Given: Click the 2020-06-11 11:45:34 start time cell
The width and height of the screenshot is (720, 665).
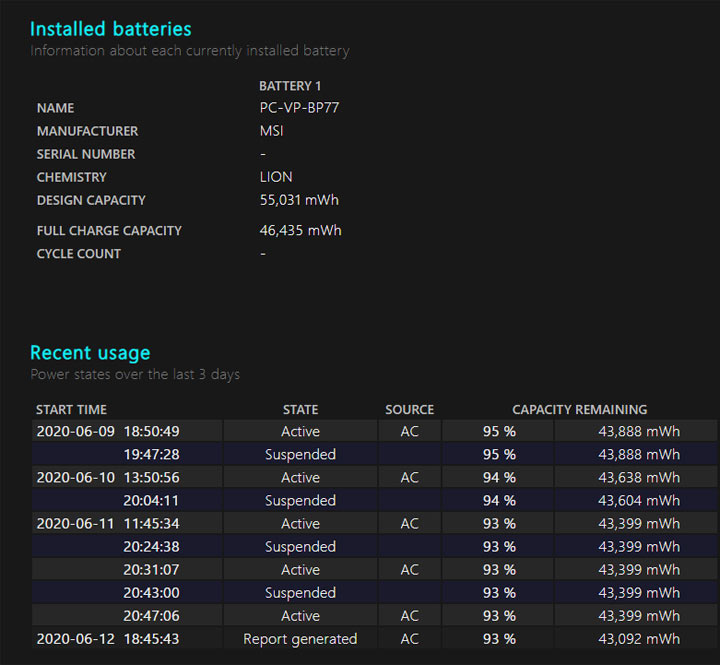Looking at the screenshot, I should 108,524.
